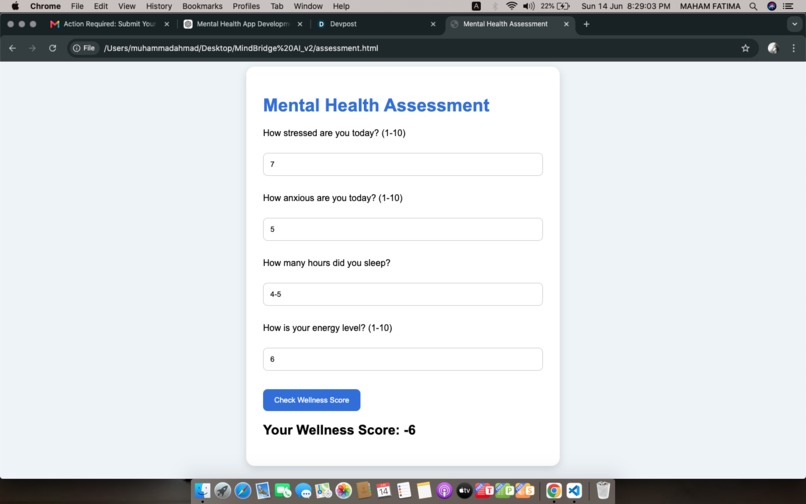806x504 pixels.
Task: Open a new tab with the plus button
Action: coord(586,24)
